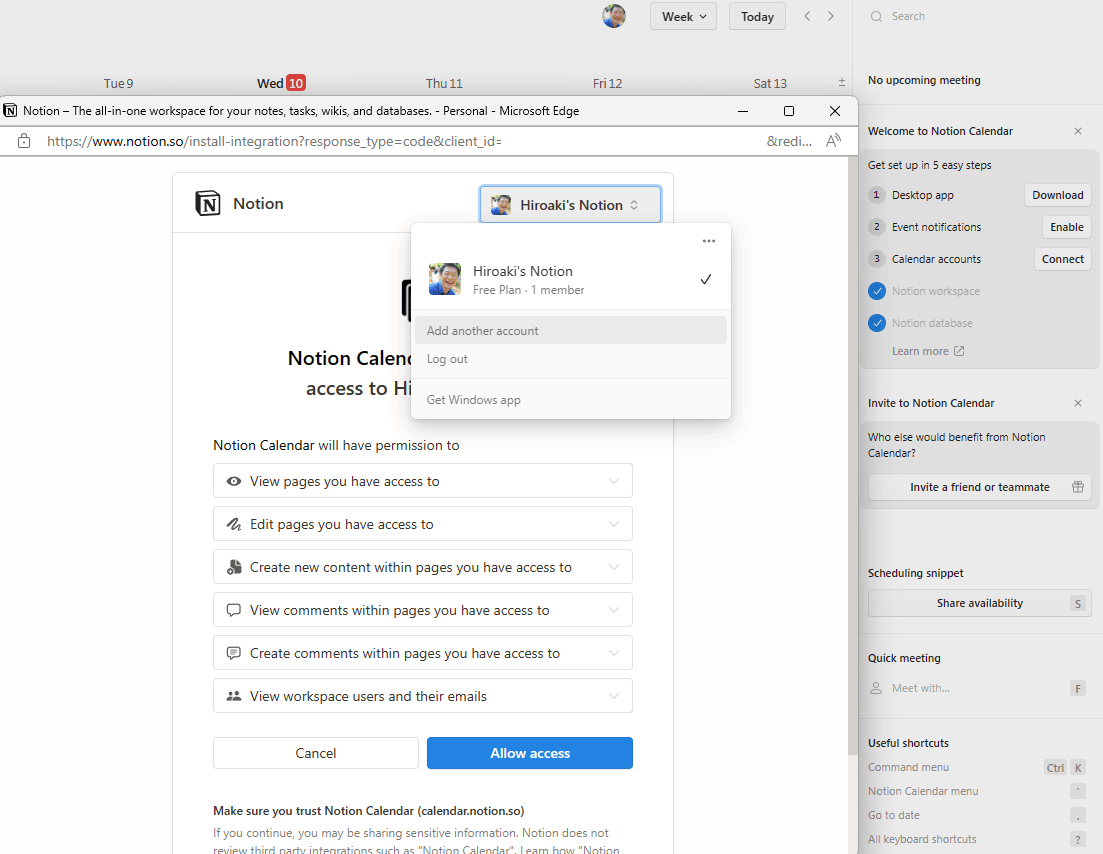This screenshot has width=1103, height=854.
Task: Click Allow access
Action: tap(530, 753)
